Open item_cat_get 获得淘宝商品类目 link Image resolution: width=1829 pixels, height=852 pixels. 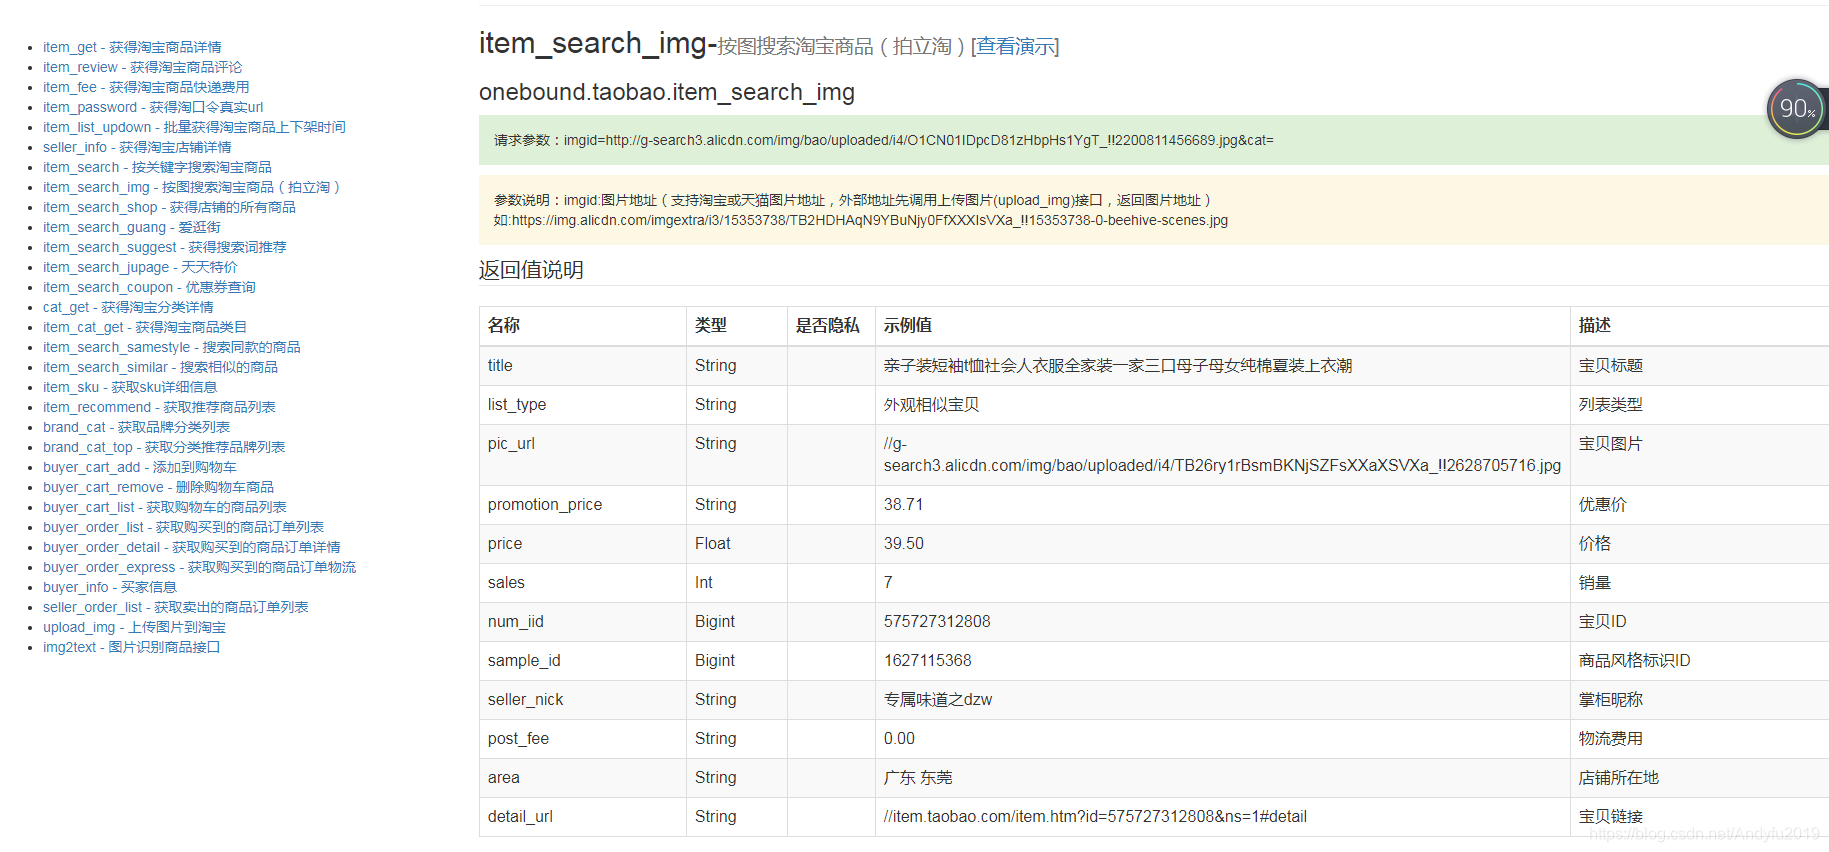pos(145,327)
